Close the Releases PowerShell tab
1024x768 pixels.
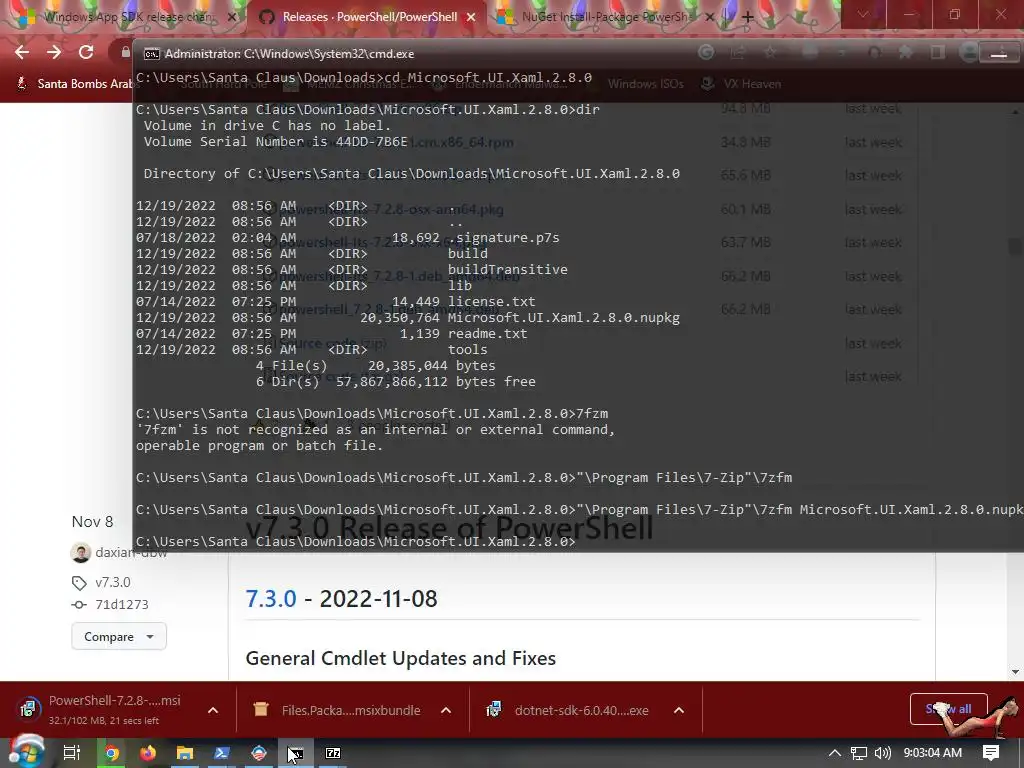pyautogui.click(x=471, y=17)
